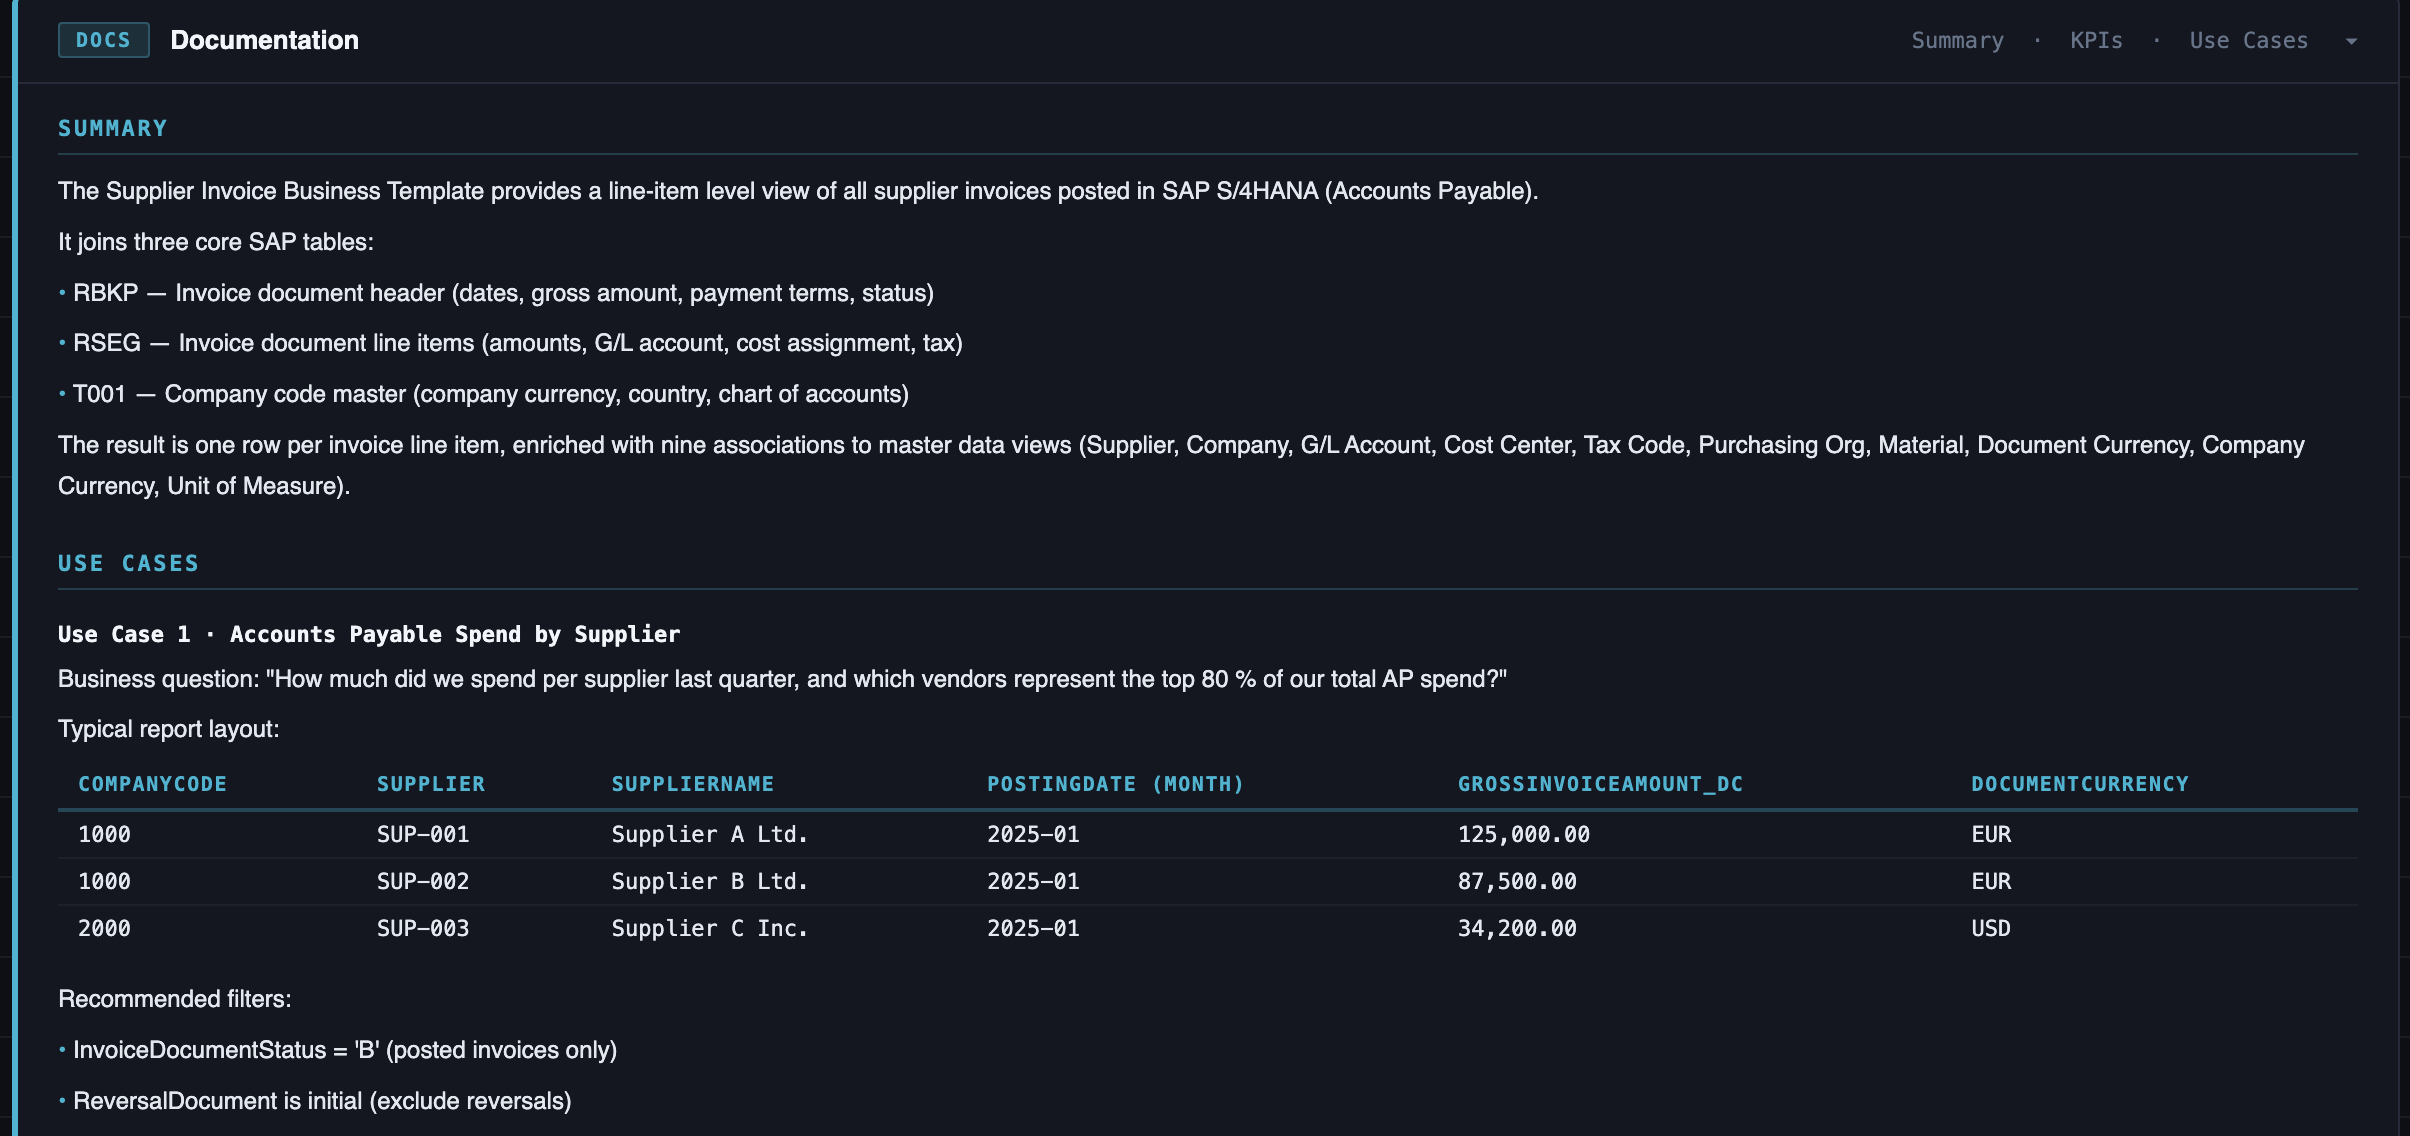The width and height of the screenshot is (2410, 1136).
Task: Click the SUPPLIERNAME column header
Action: pyautogui.click(x=693, y=783)
